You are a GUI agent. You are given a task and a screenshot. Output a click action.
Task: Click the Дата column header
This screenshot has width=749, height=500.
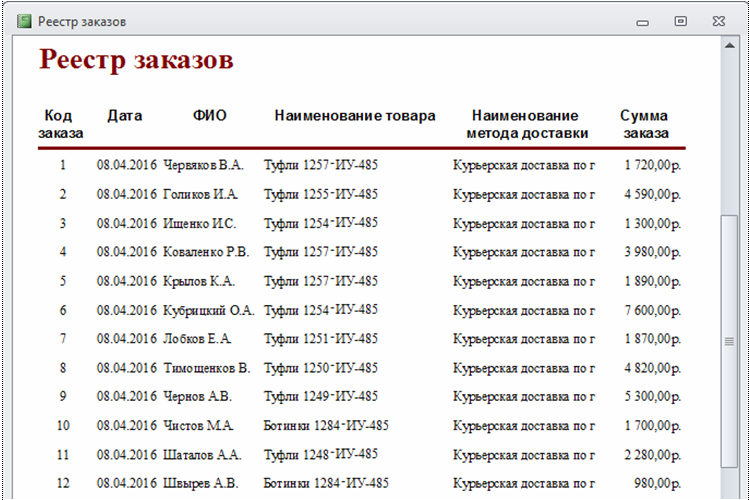point(125,116)
